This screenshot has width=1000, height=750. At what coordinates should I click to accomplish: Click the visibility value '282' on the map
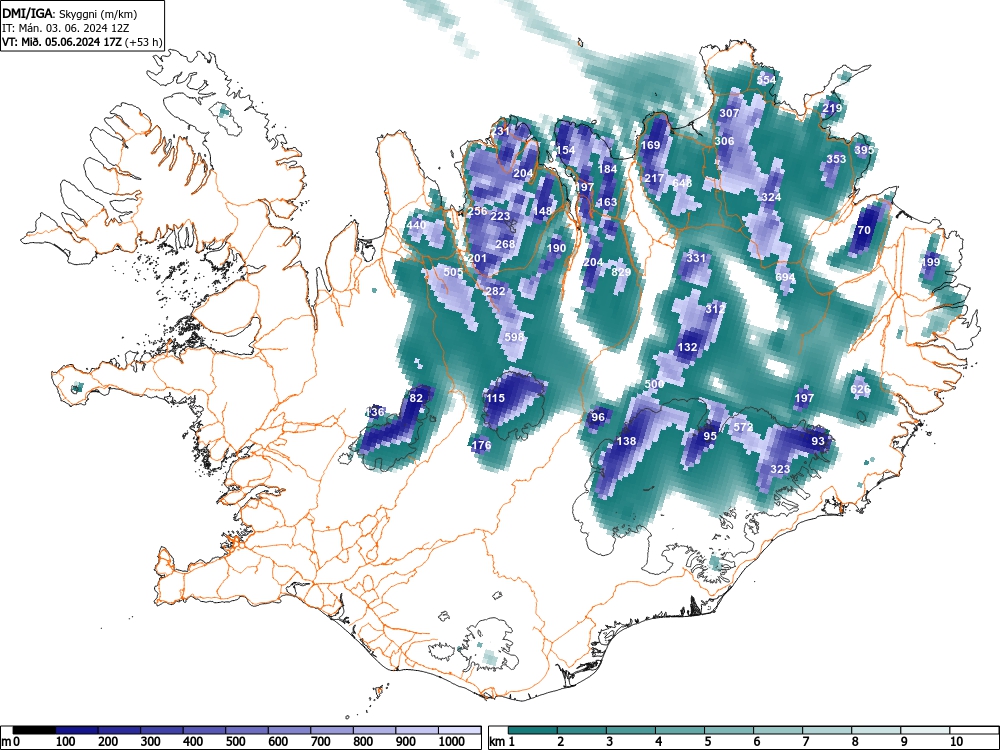[x=496, y=291]
